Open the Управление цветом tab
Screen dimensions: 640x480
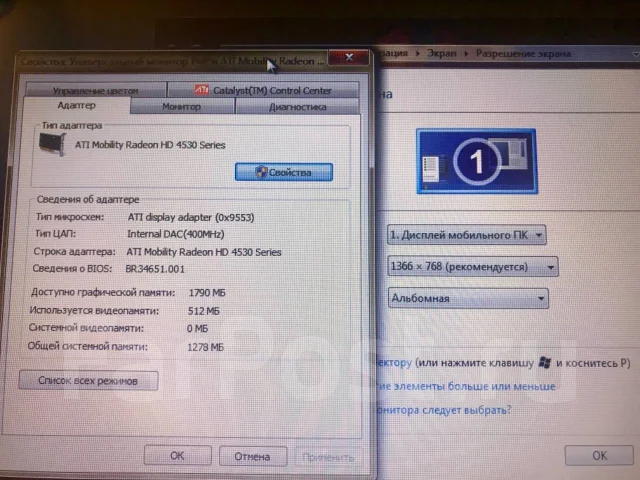coord(96,90)
